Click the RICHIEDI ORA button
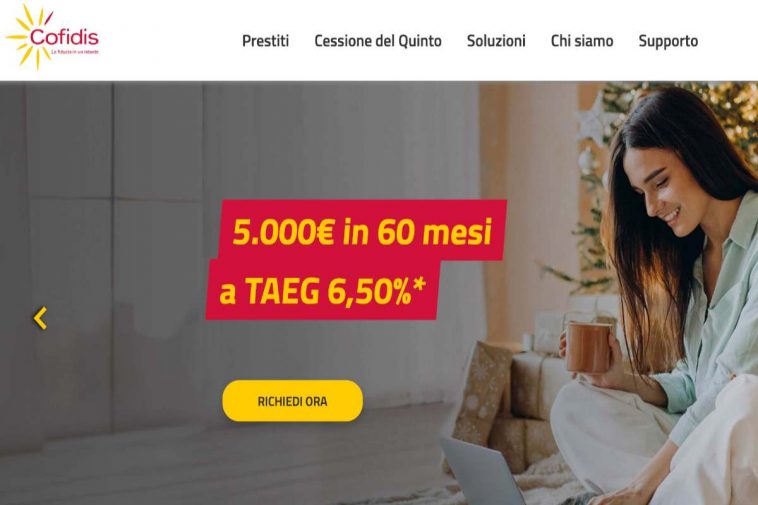The height and width of the screenshot is (505, 758). (292, 401)
